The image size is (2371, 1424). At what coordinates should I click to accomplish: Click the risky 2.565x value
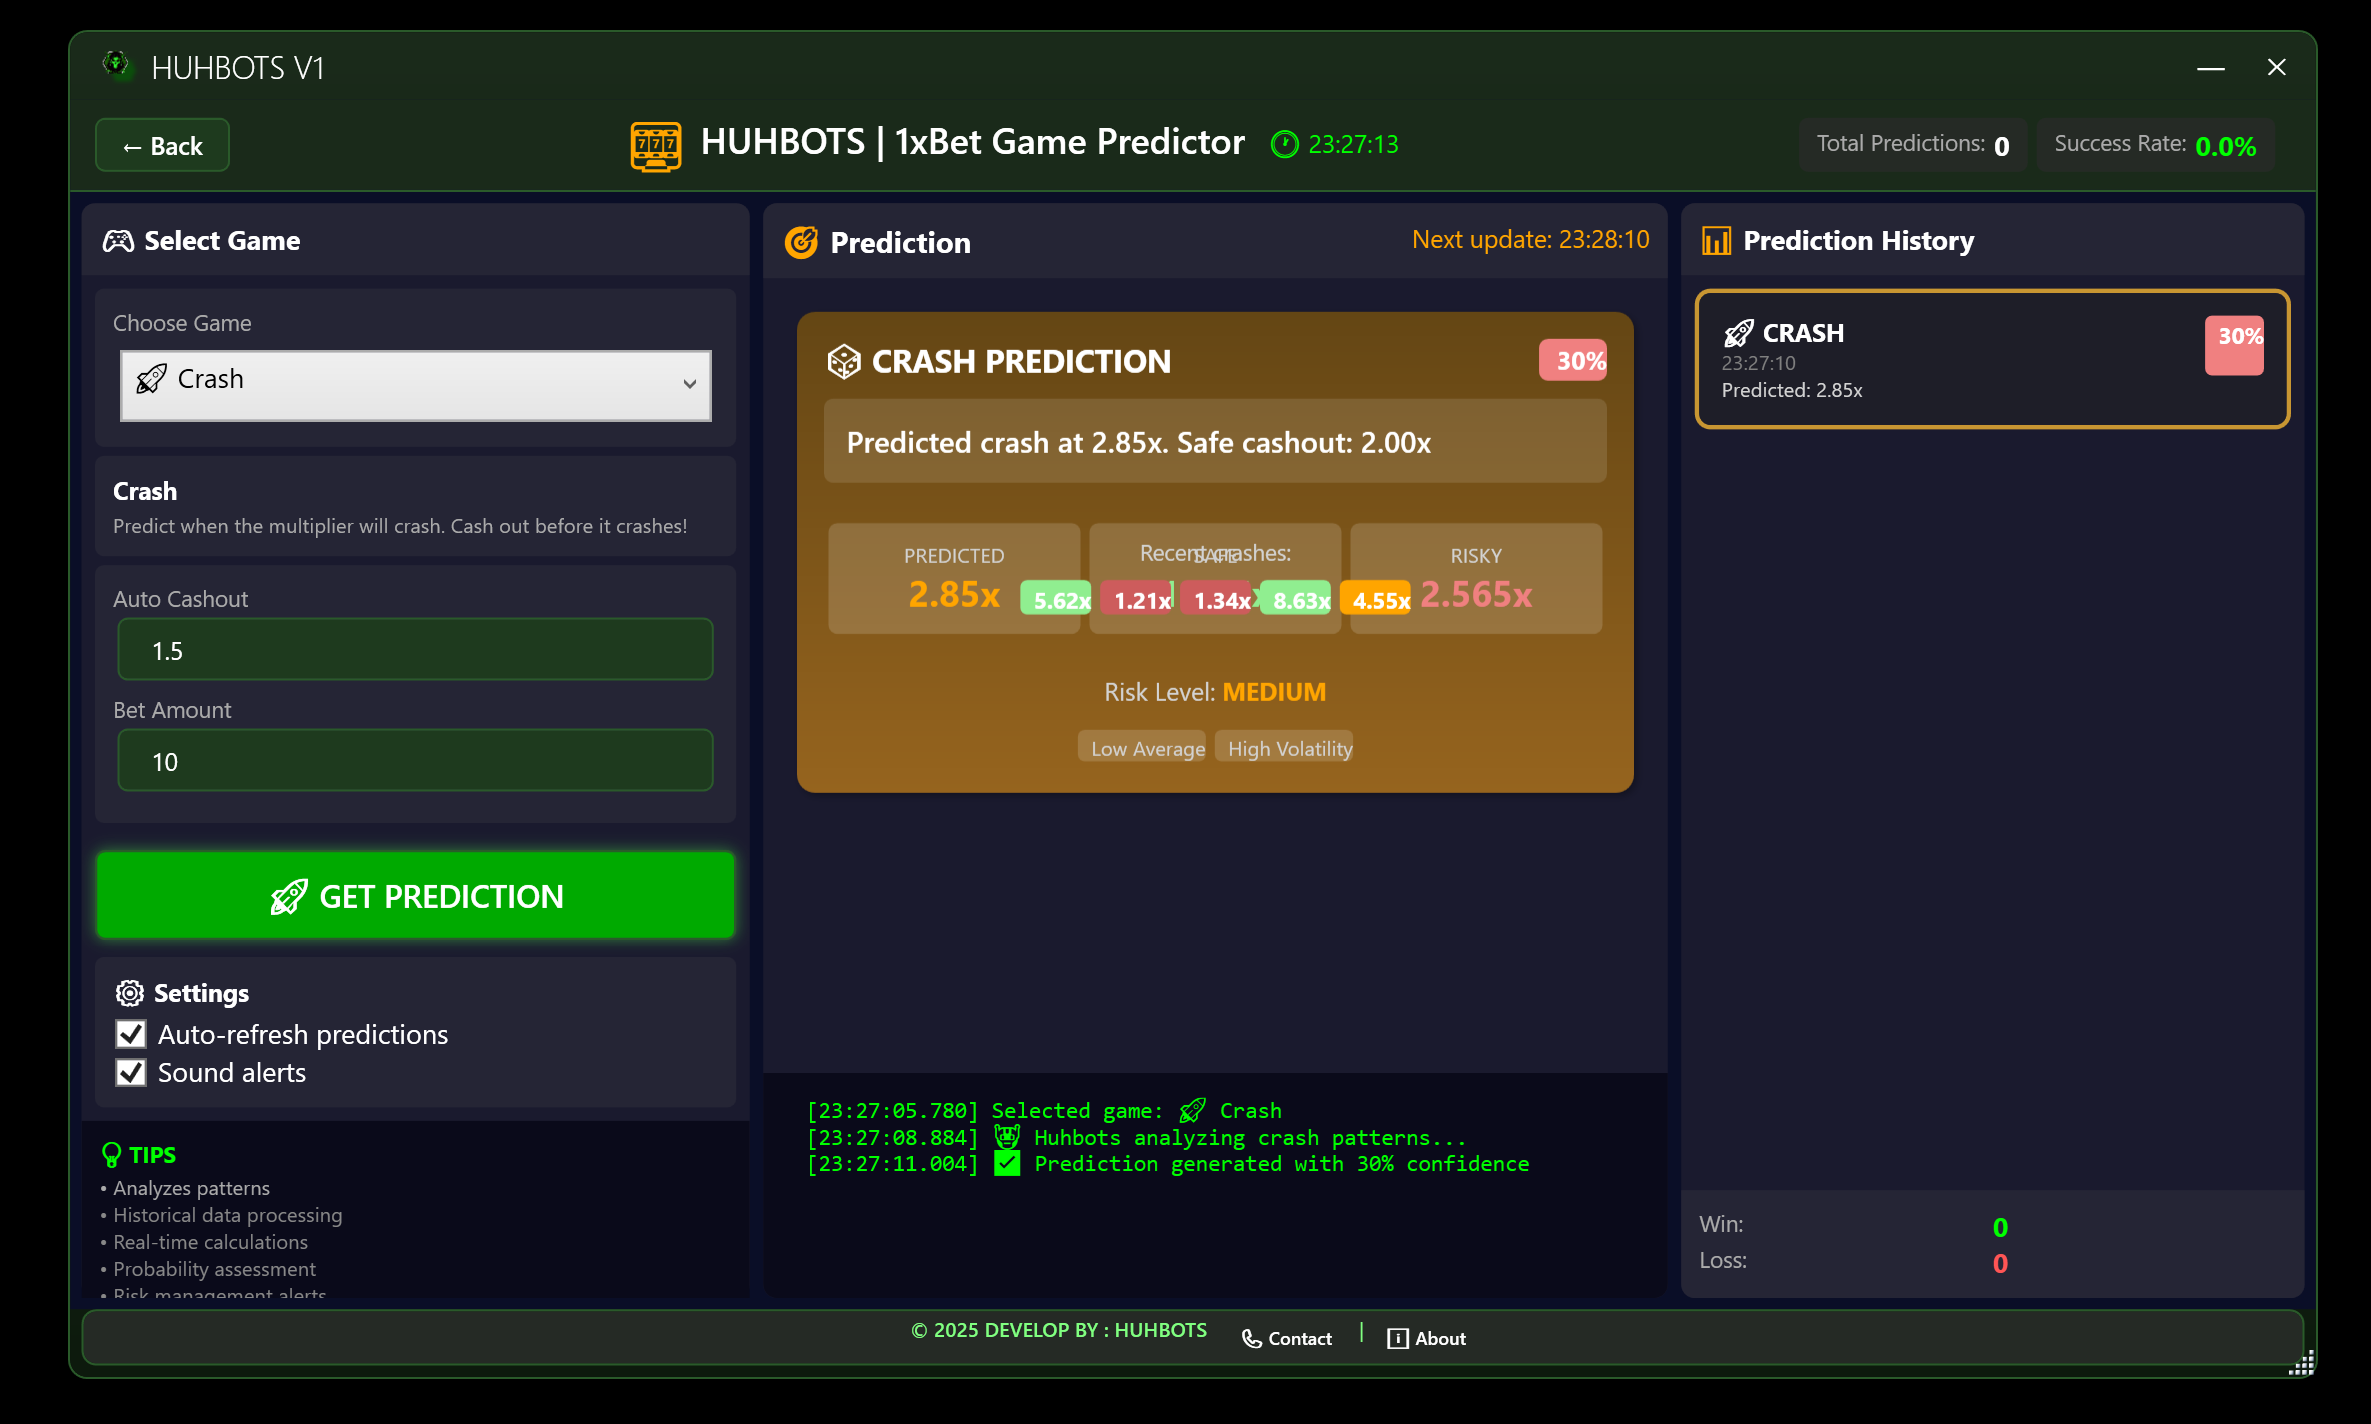point(1476,595)
